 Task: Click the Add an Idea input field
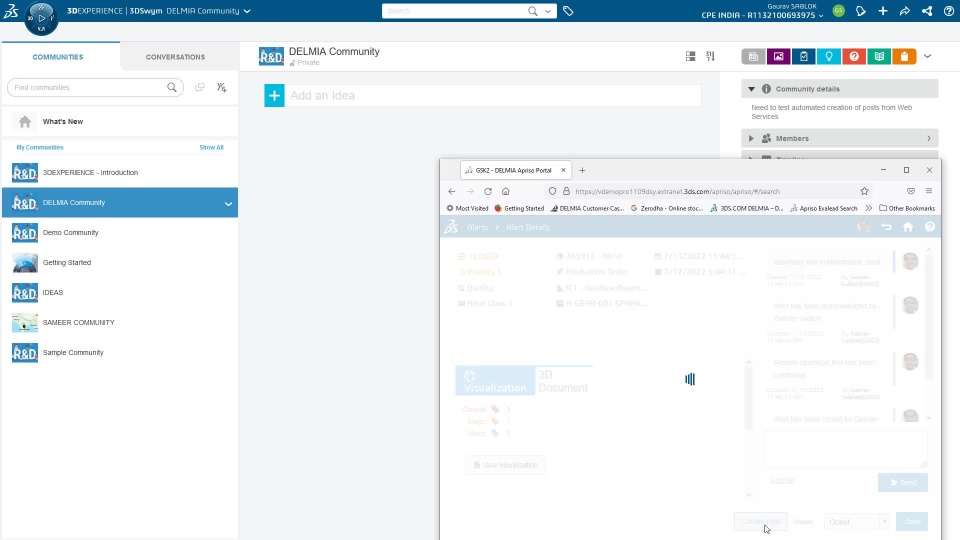493,96
